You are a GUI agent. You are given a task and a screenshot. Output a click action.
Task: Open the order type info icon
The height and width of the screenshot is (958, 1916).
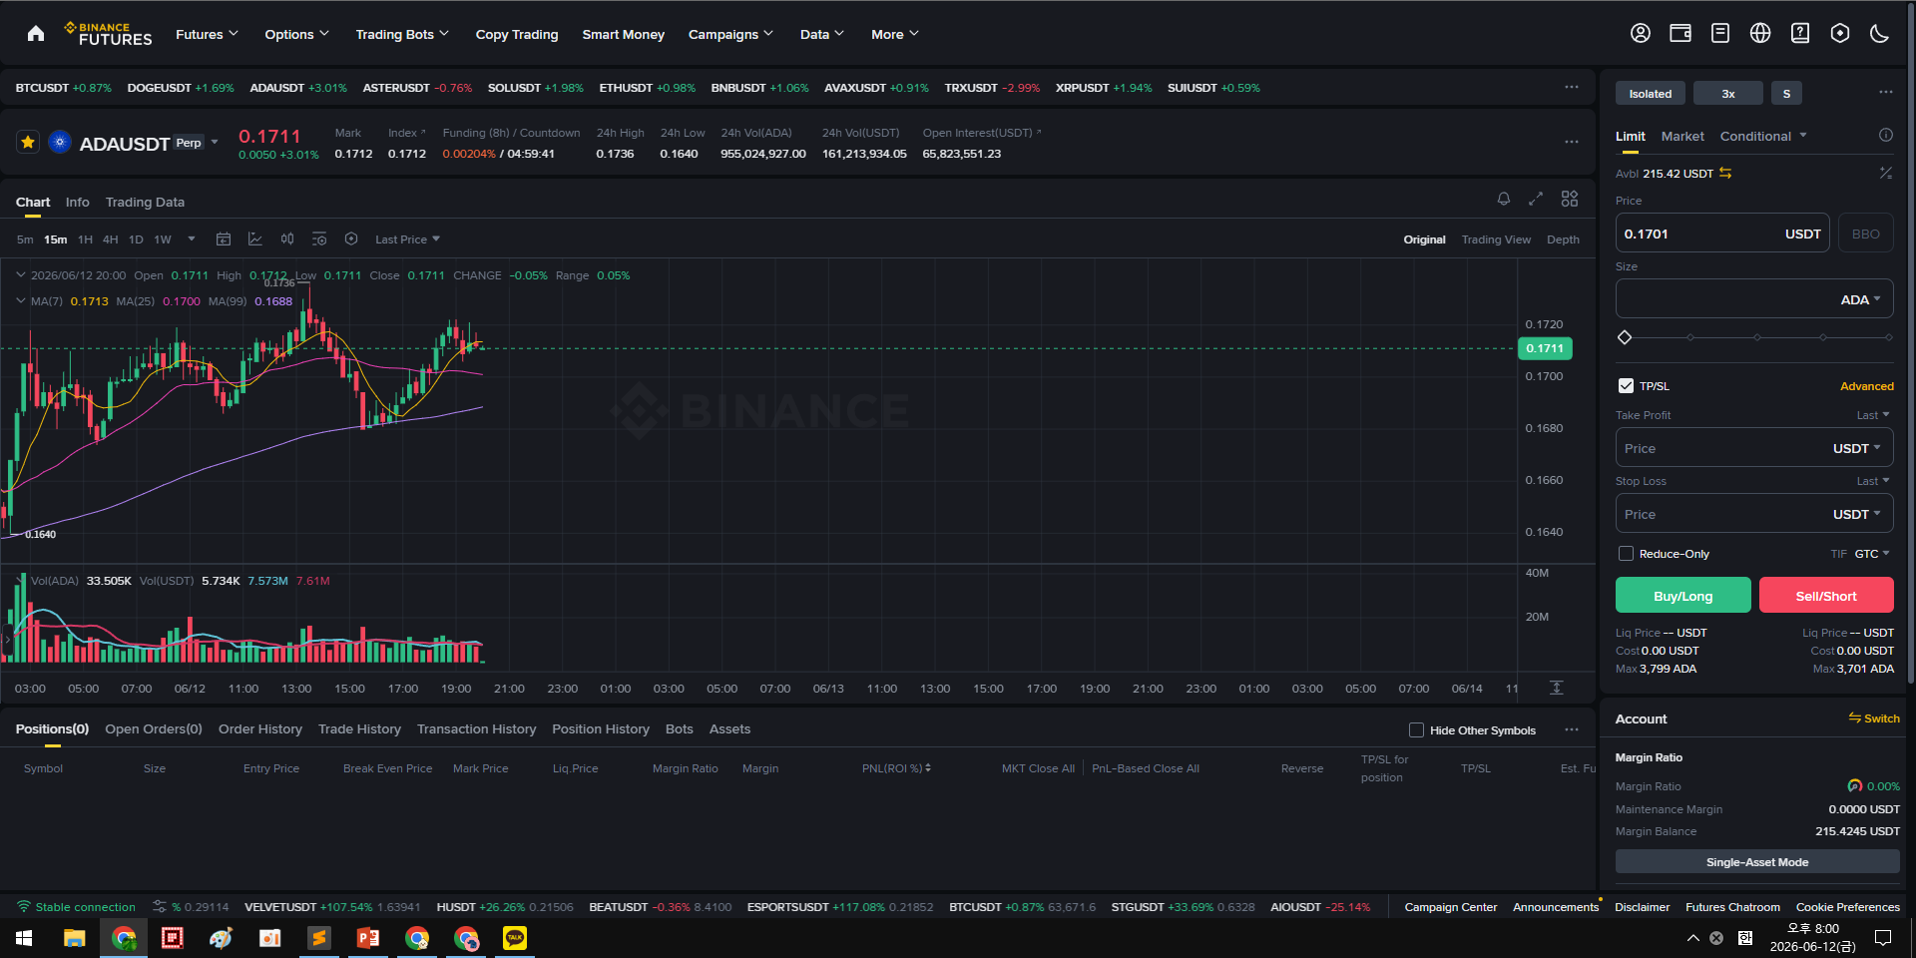point(1885,135)
